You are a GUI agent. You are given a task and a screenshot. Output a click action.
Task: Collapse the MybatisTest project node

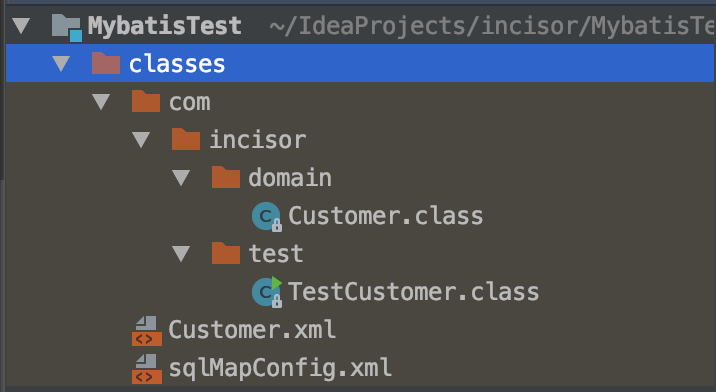pos(21,26)
